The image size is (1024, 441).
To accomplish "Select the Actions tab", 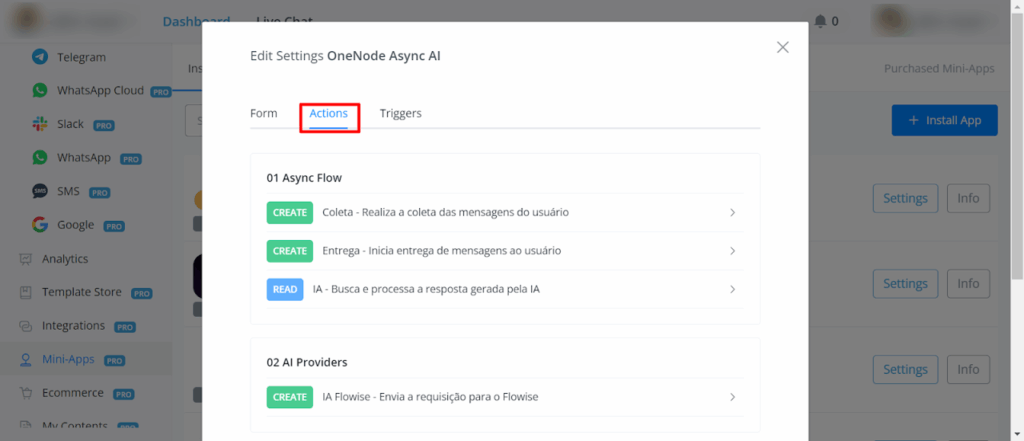I will tap(328, 113).
